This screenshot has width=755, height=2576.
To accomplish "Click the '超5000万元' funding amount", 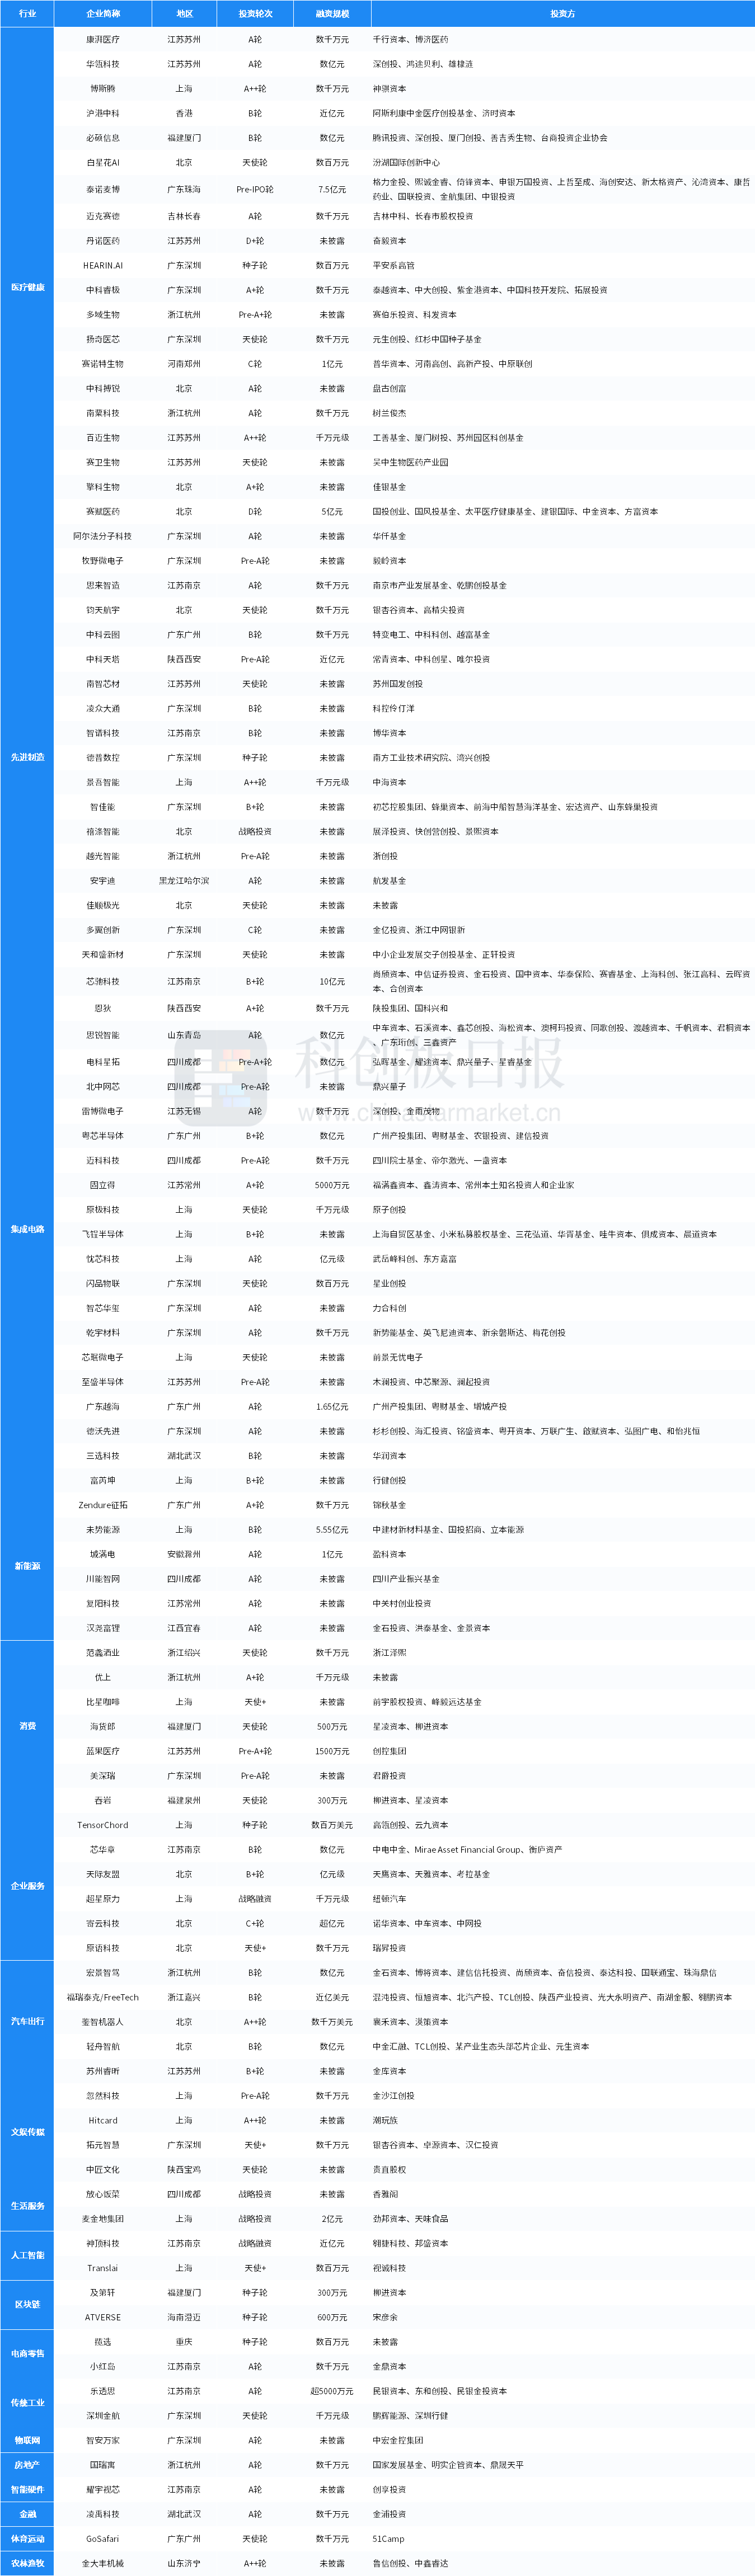I will (332, 2391).
